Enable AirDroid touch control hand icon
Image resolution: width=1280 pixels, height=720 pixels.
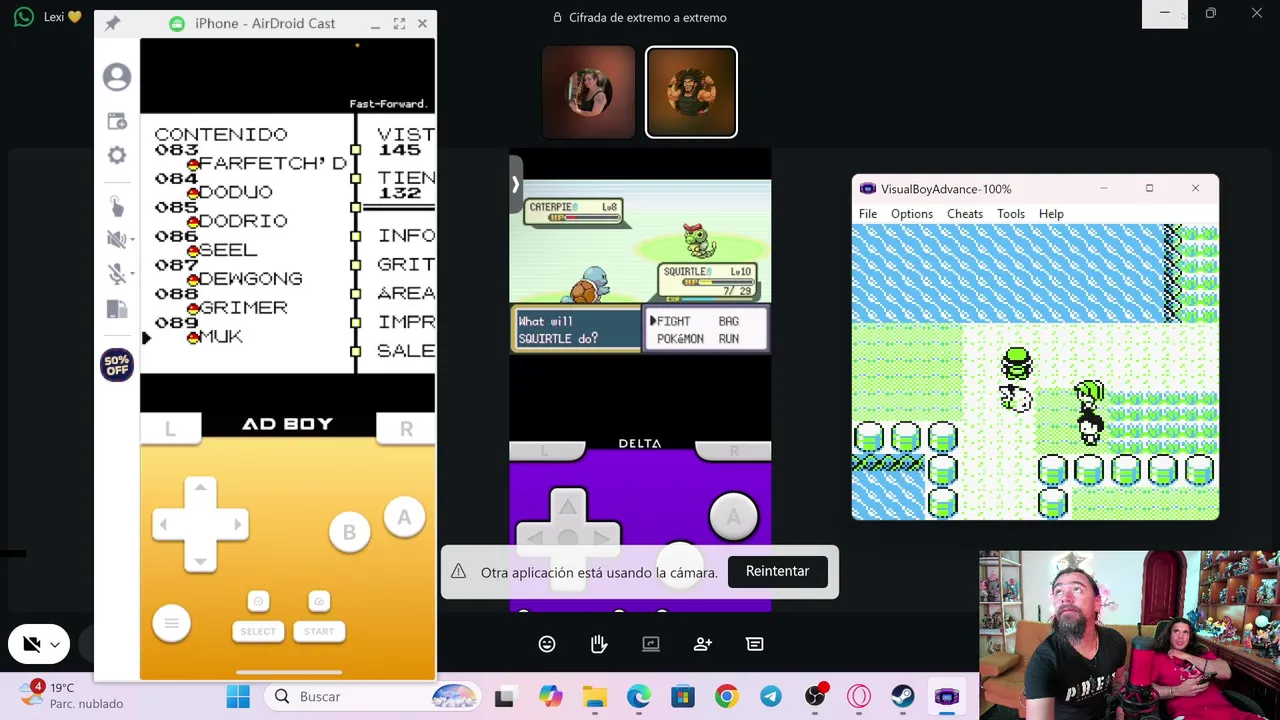click(117, 206)
